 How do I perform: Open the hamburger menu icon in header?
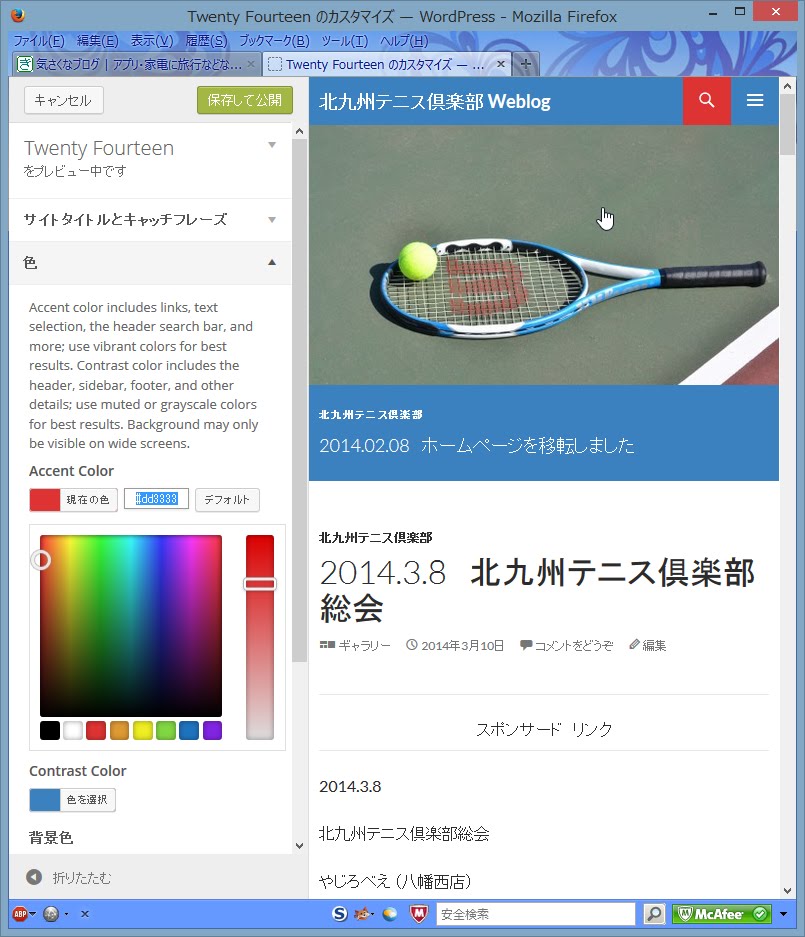tap(755, 100)
